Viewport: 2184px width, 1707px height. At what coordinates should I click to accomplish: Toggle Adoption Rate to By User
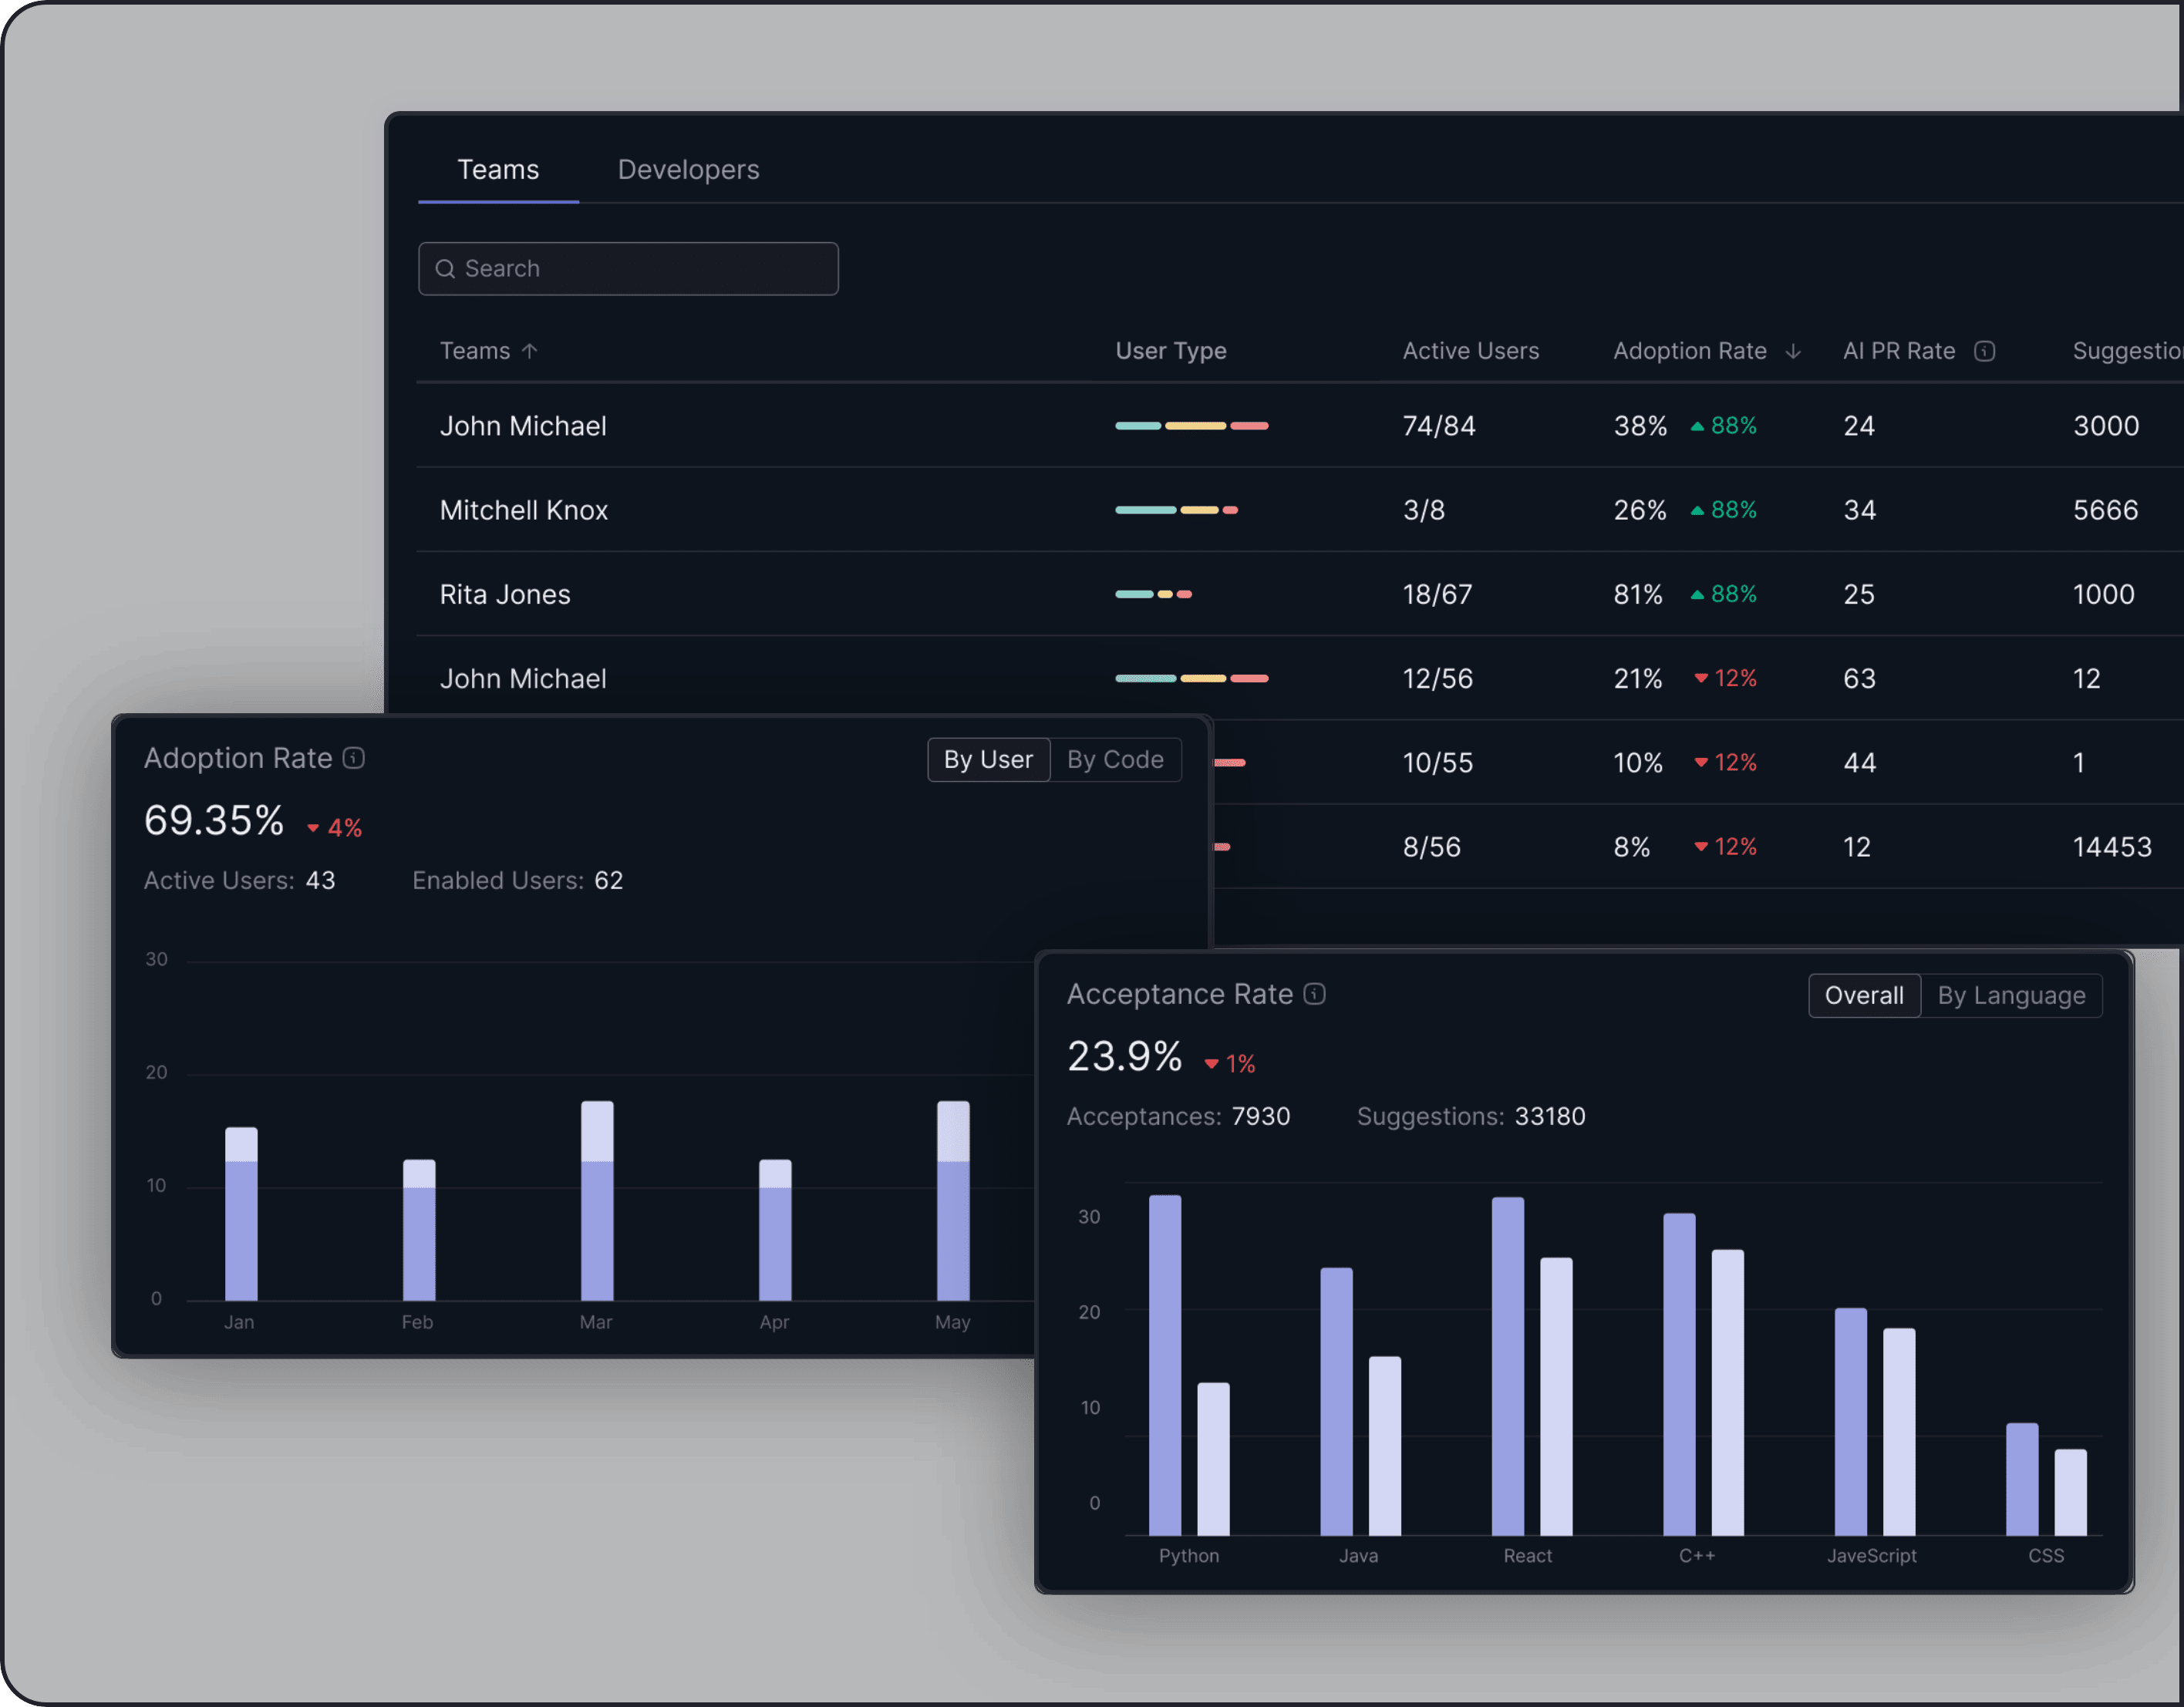(988, 760)
